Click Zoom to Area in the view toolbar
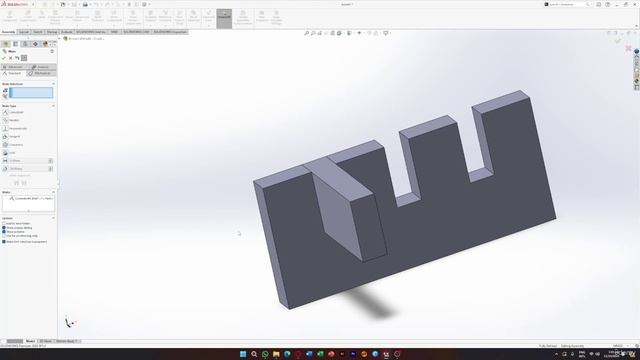Image resolution: width=640 pixels, height=360 pixels. pyautogui.click(x=313, y=33)
